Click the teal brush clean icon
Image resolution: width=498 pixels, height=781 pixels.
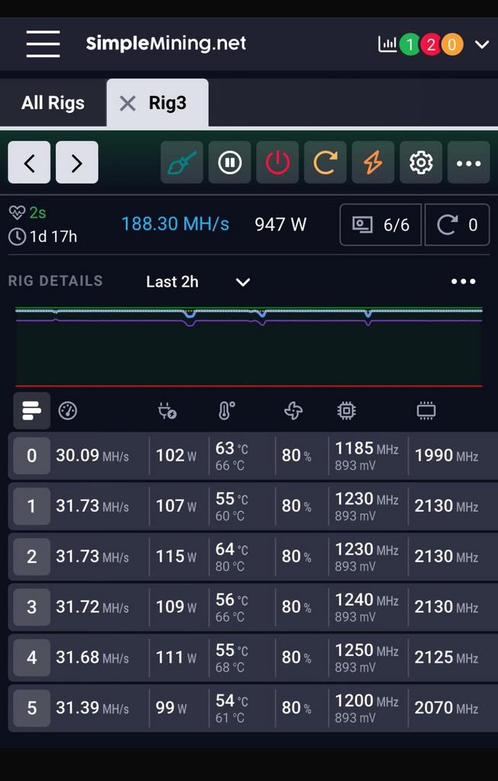(182, 162)
